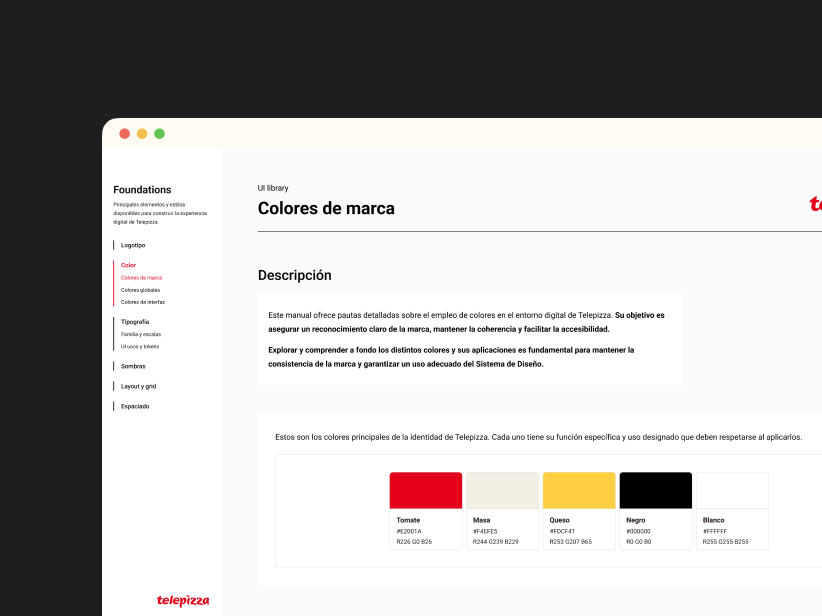Click the Blanco swatch name label
This screenshot has width=822, height=616.
(713, 520)
